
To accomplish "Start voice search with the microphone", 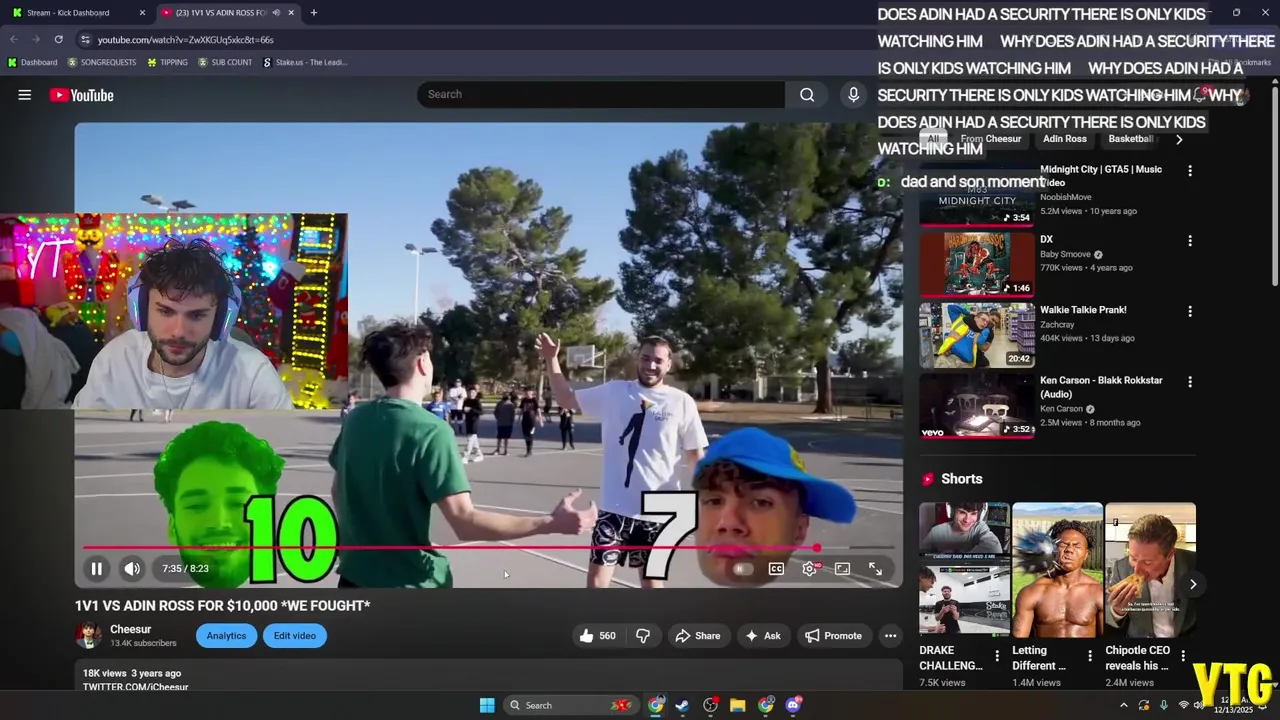I will pos(853,94).
